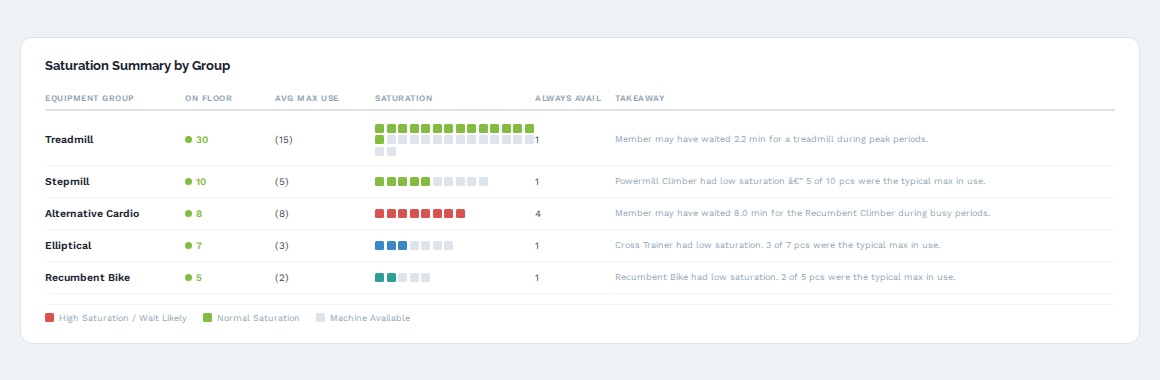Viewport: 1160px width, 380px height.
Task: Click the green status dot beside 5
Action: pos(189,278)
